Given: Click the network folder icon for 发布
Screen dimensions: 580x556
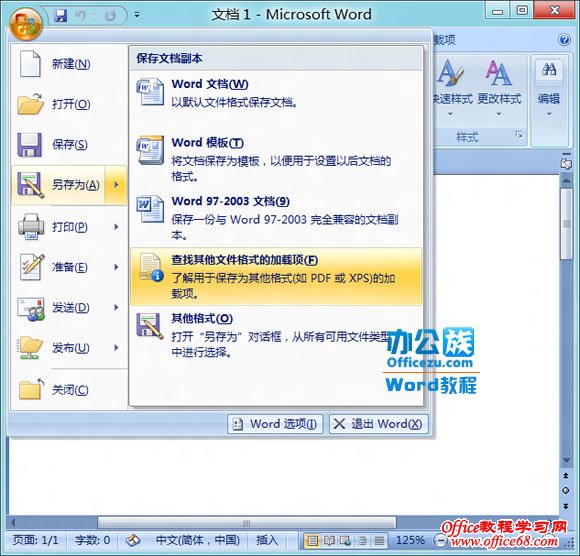Looking at the screenshot, I should click(30, 347).
